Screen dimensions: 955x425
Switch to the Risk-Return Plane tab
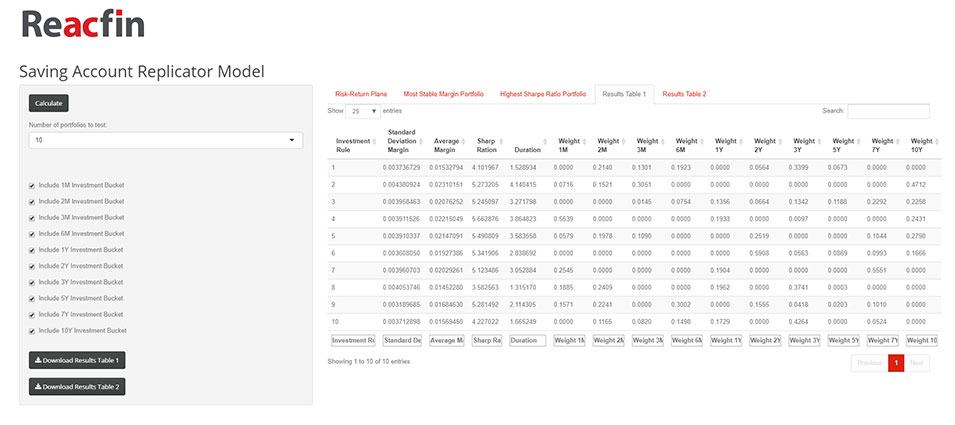(359, 94)
